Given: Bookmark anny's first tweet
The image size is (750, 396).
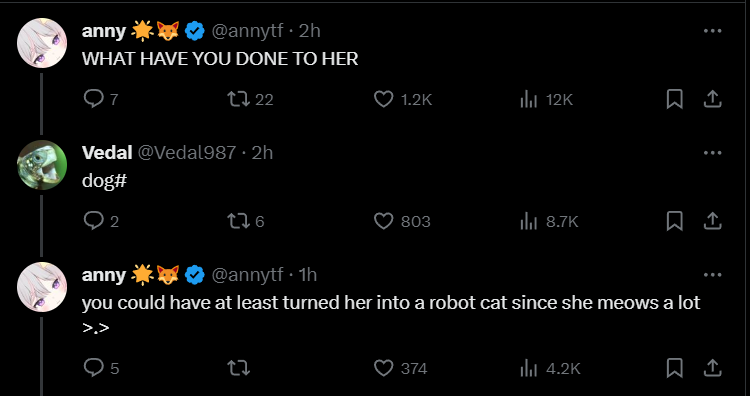Looking at the screenshot, I should [674, 99].
